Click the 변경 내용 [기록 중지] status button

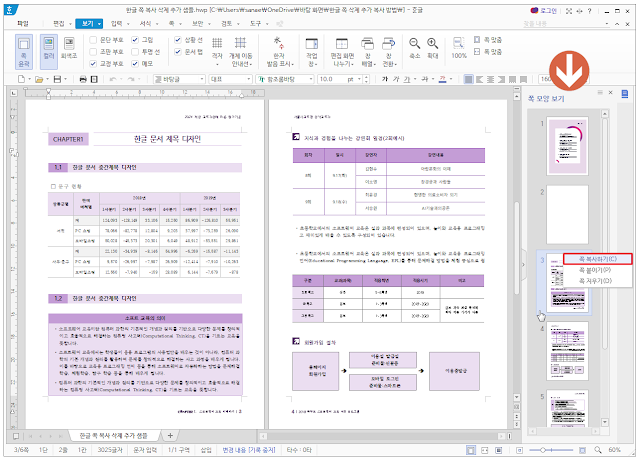click(249, 450)
